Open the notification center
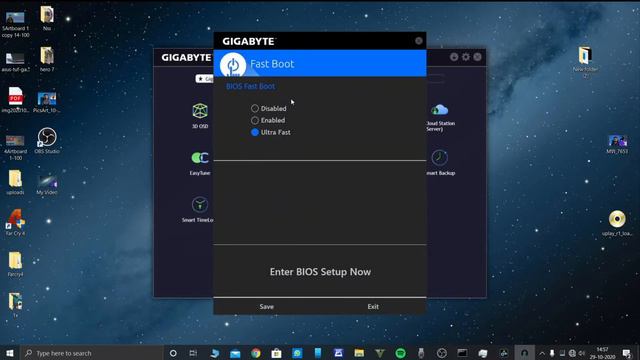This screenshot has height=360, width=640. pos(627,353)
